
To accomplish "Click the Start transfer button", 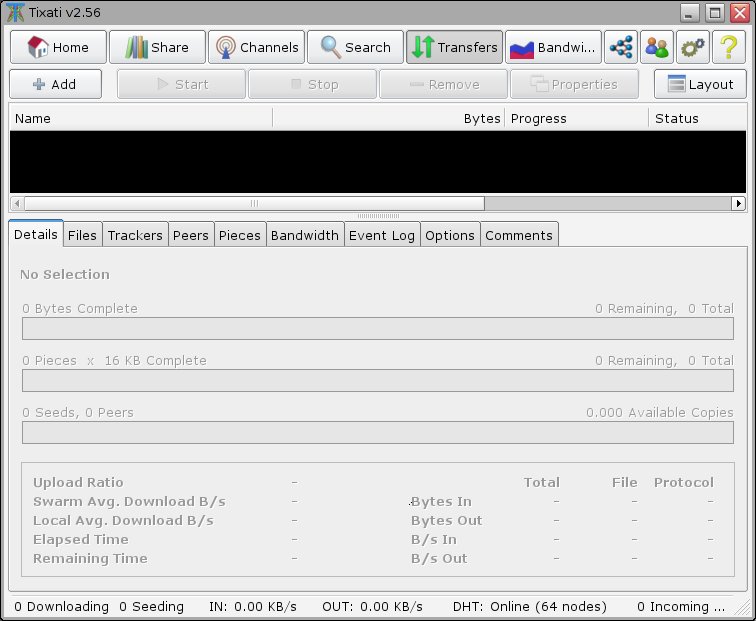I will (181, 84).
